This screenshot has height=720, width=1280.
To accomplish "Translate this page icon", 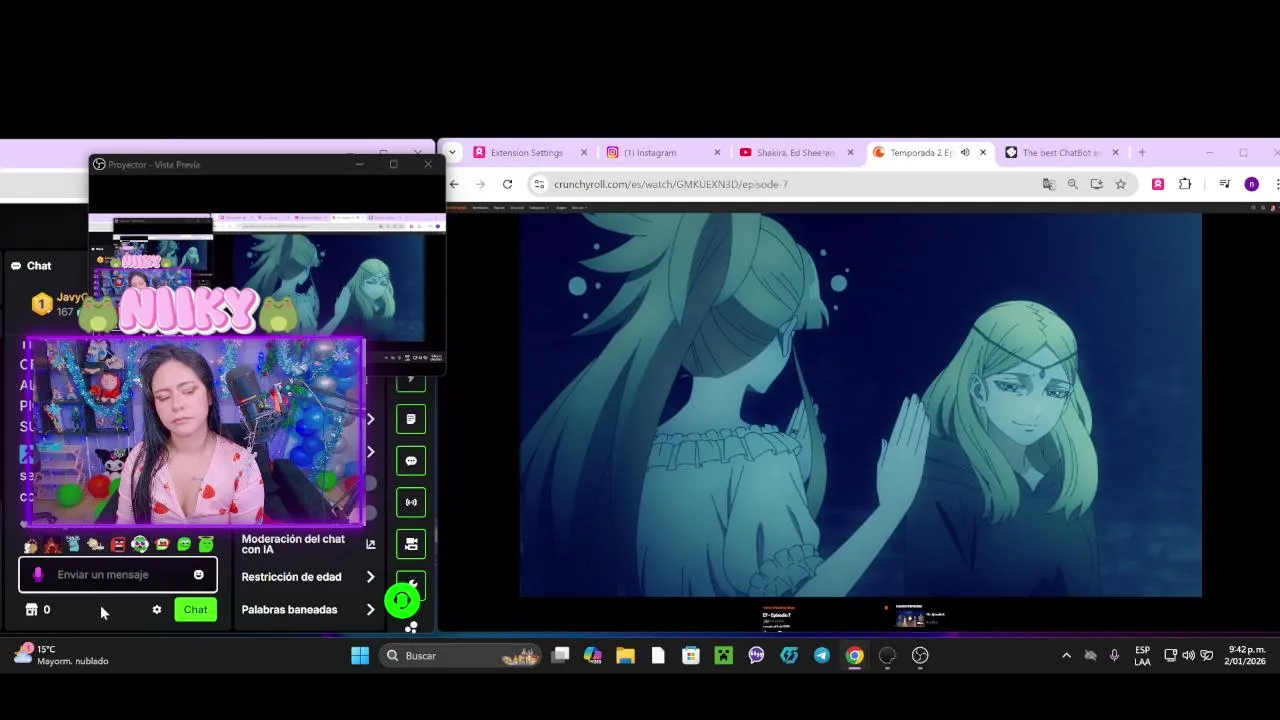I will click(x=1048, y=184).
